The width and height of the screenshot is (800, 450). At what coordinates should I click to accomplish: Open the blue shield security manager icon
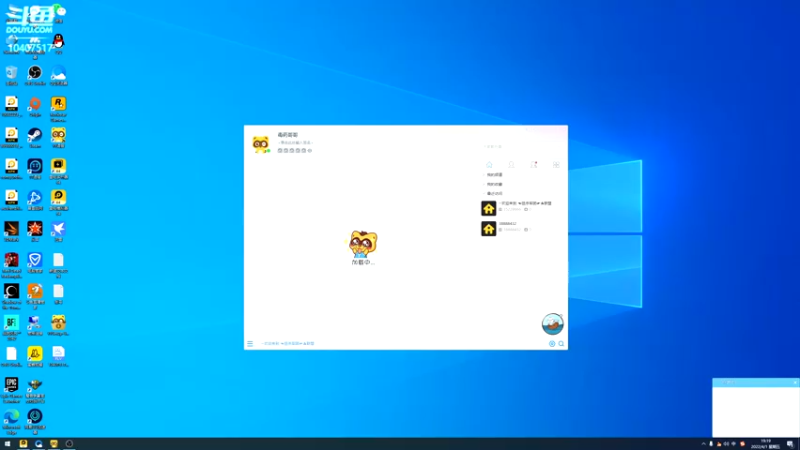pyautogui.click(x=35, y=263)
